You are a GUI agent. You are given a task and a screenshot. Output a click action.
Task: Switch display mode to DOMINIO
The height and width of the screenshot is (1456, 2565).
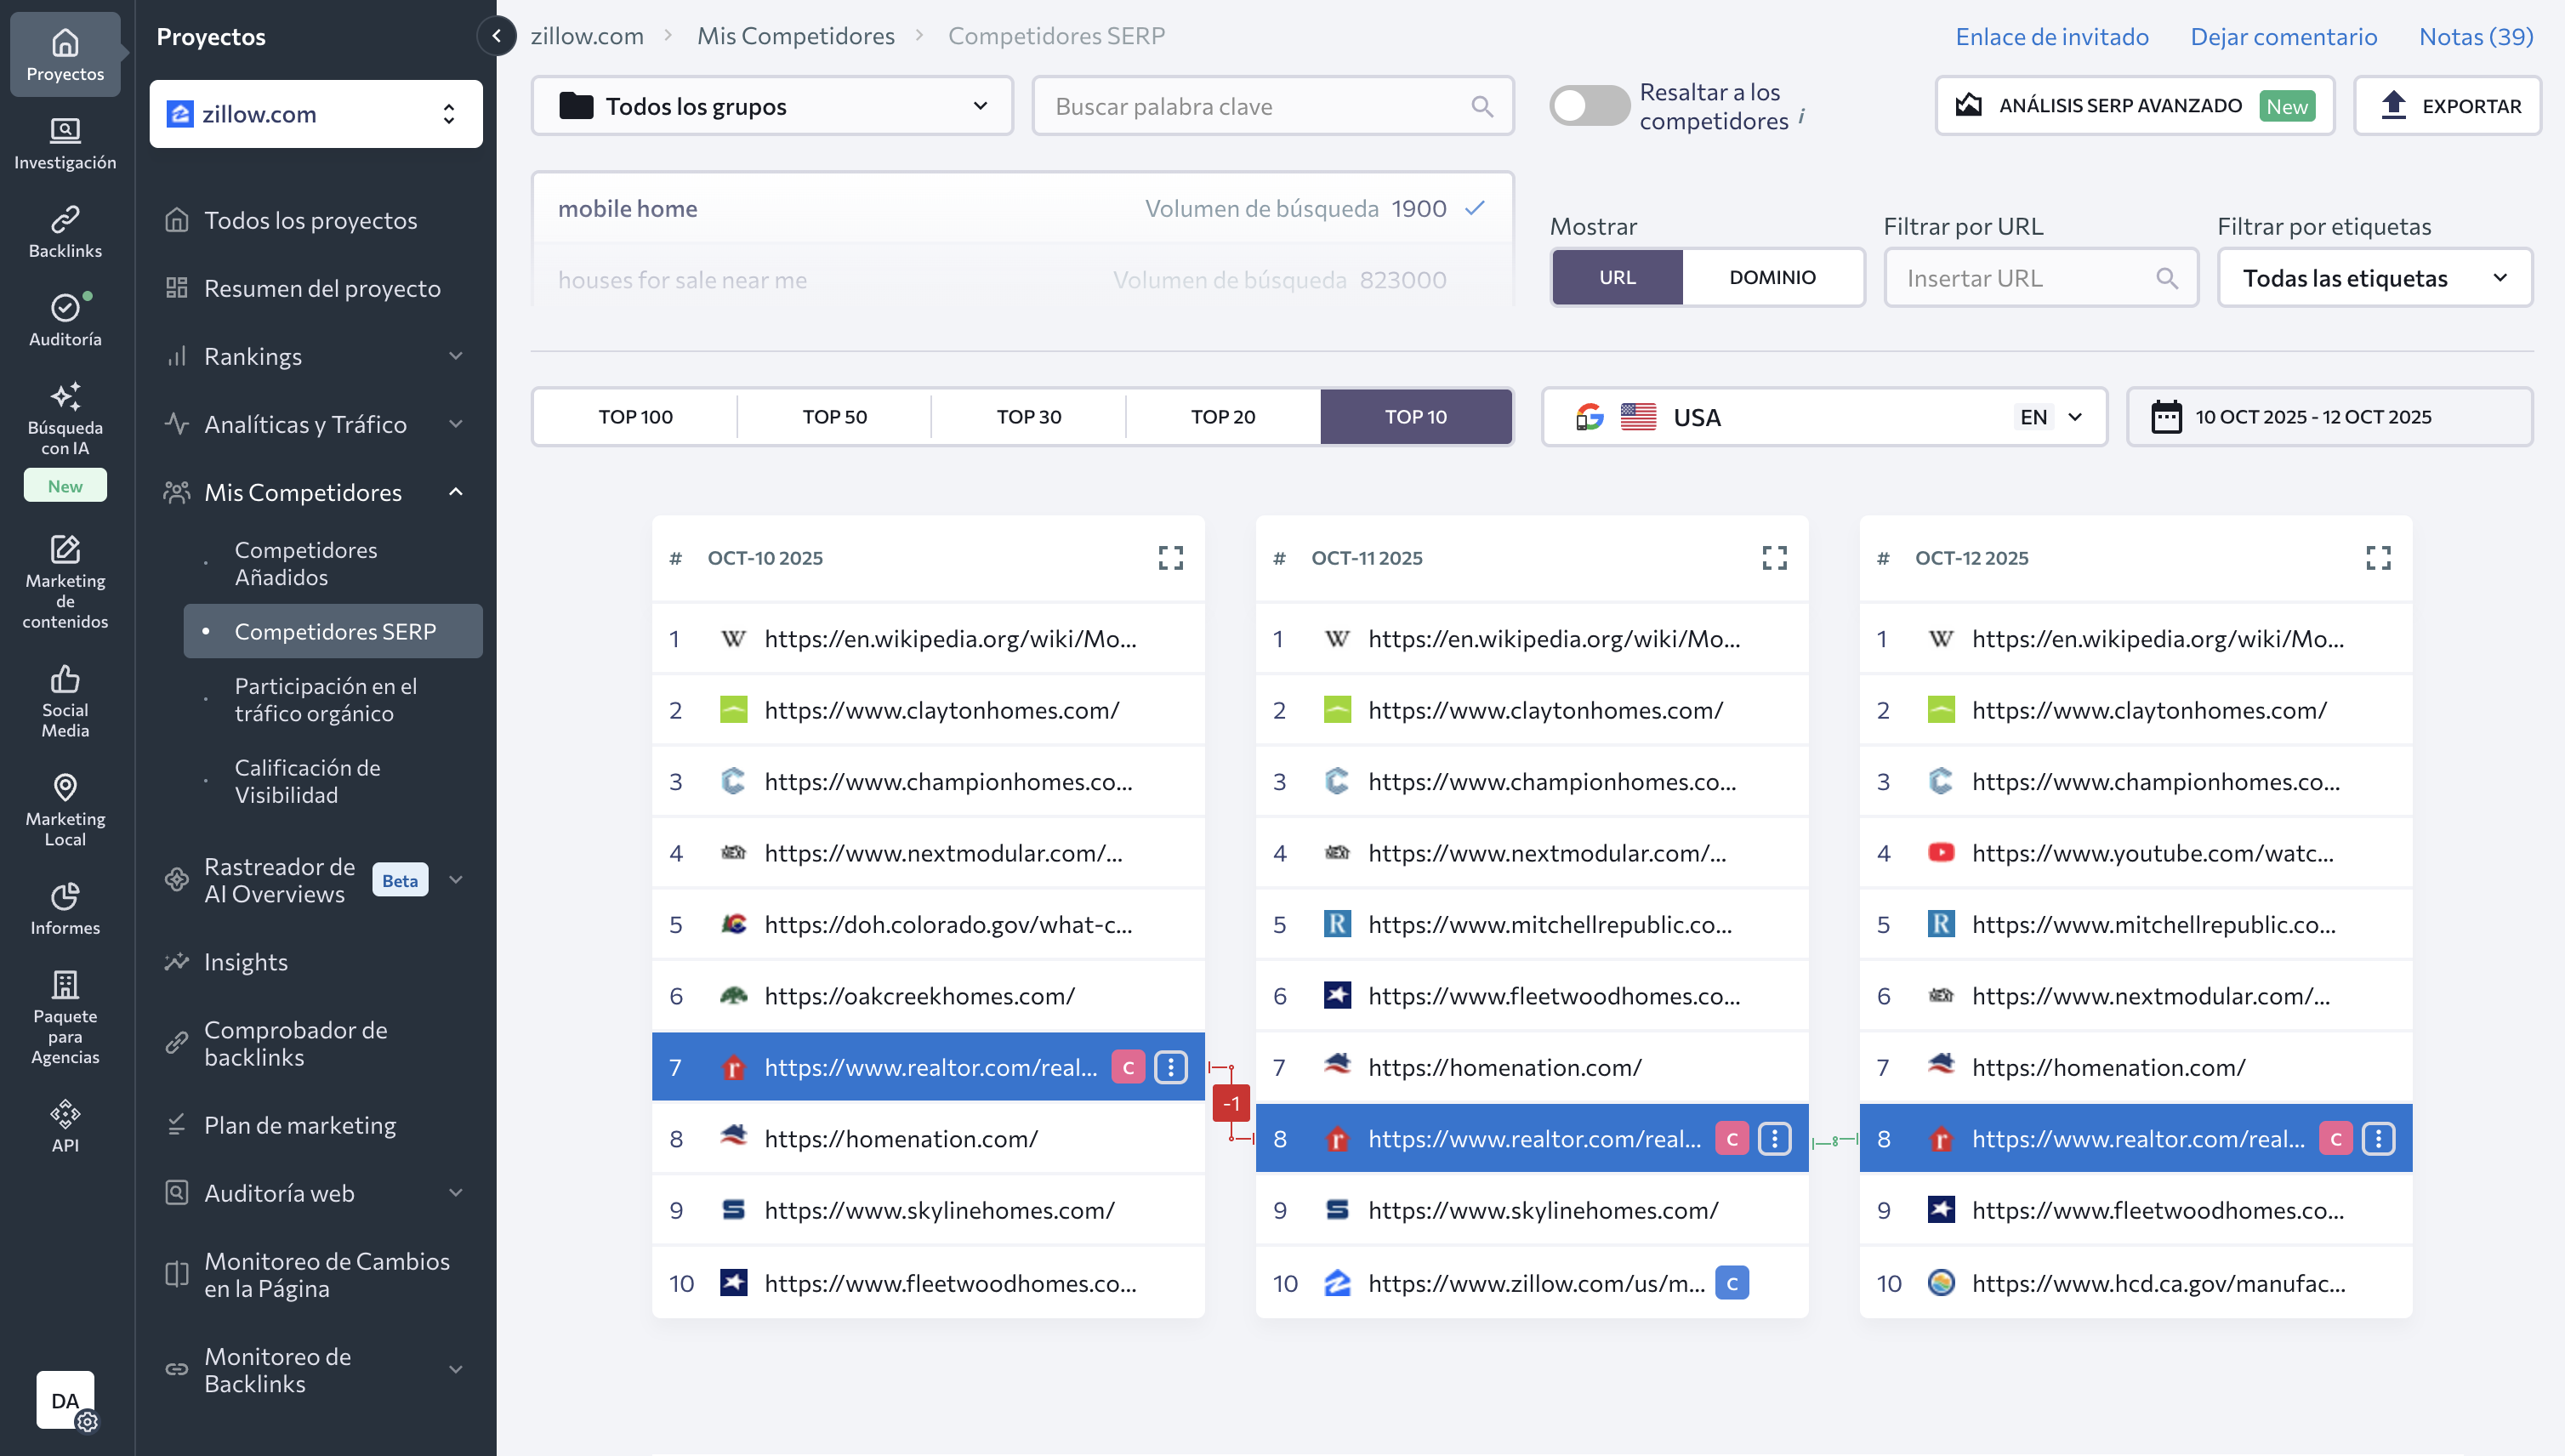coord(1772,277)
